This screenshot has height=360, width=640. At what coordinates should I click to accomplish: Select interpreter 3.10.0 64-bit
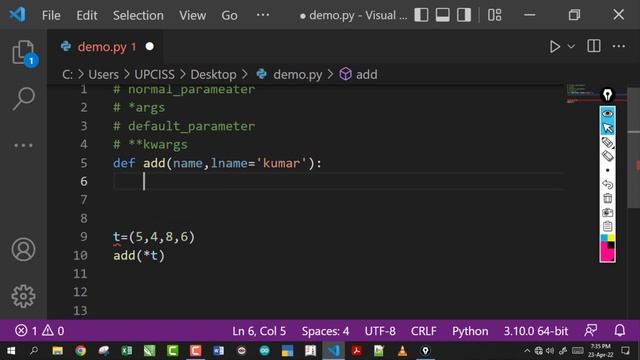pos(536,331)
